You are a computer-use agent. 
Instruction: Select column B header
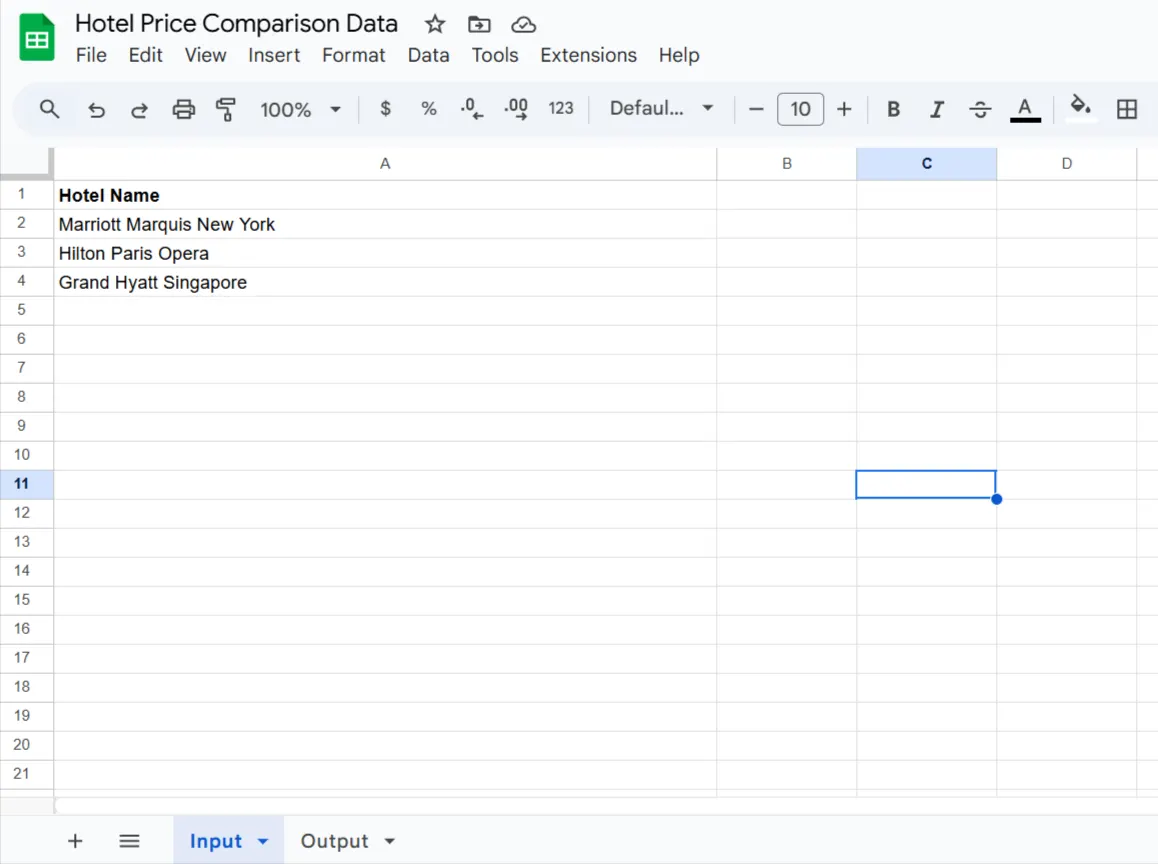(787, 164)
